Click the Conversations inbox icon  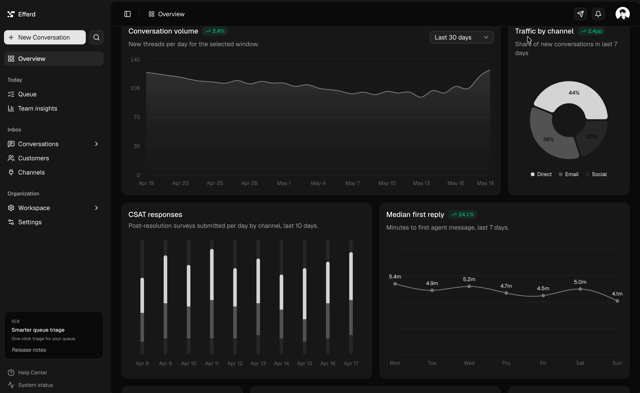pyautogui.click(x=11, y=144)
